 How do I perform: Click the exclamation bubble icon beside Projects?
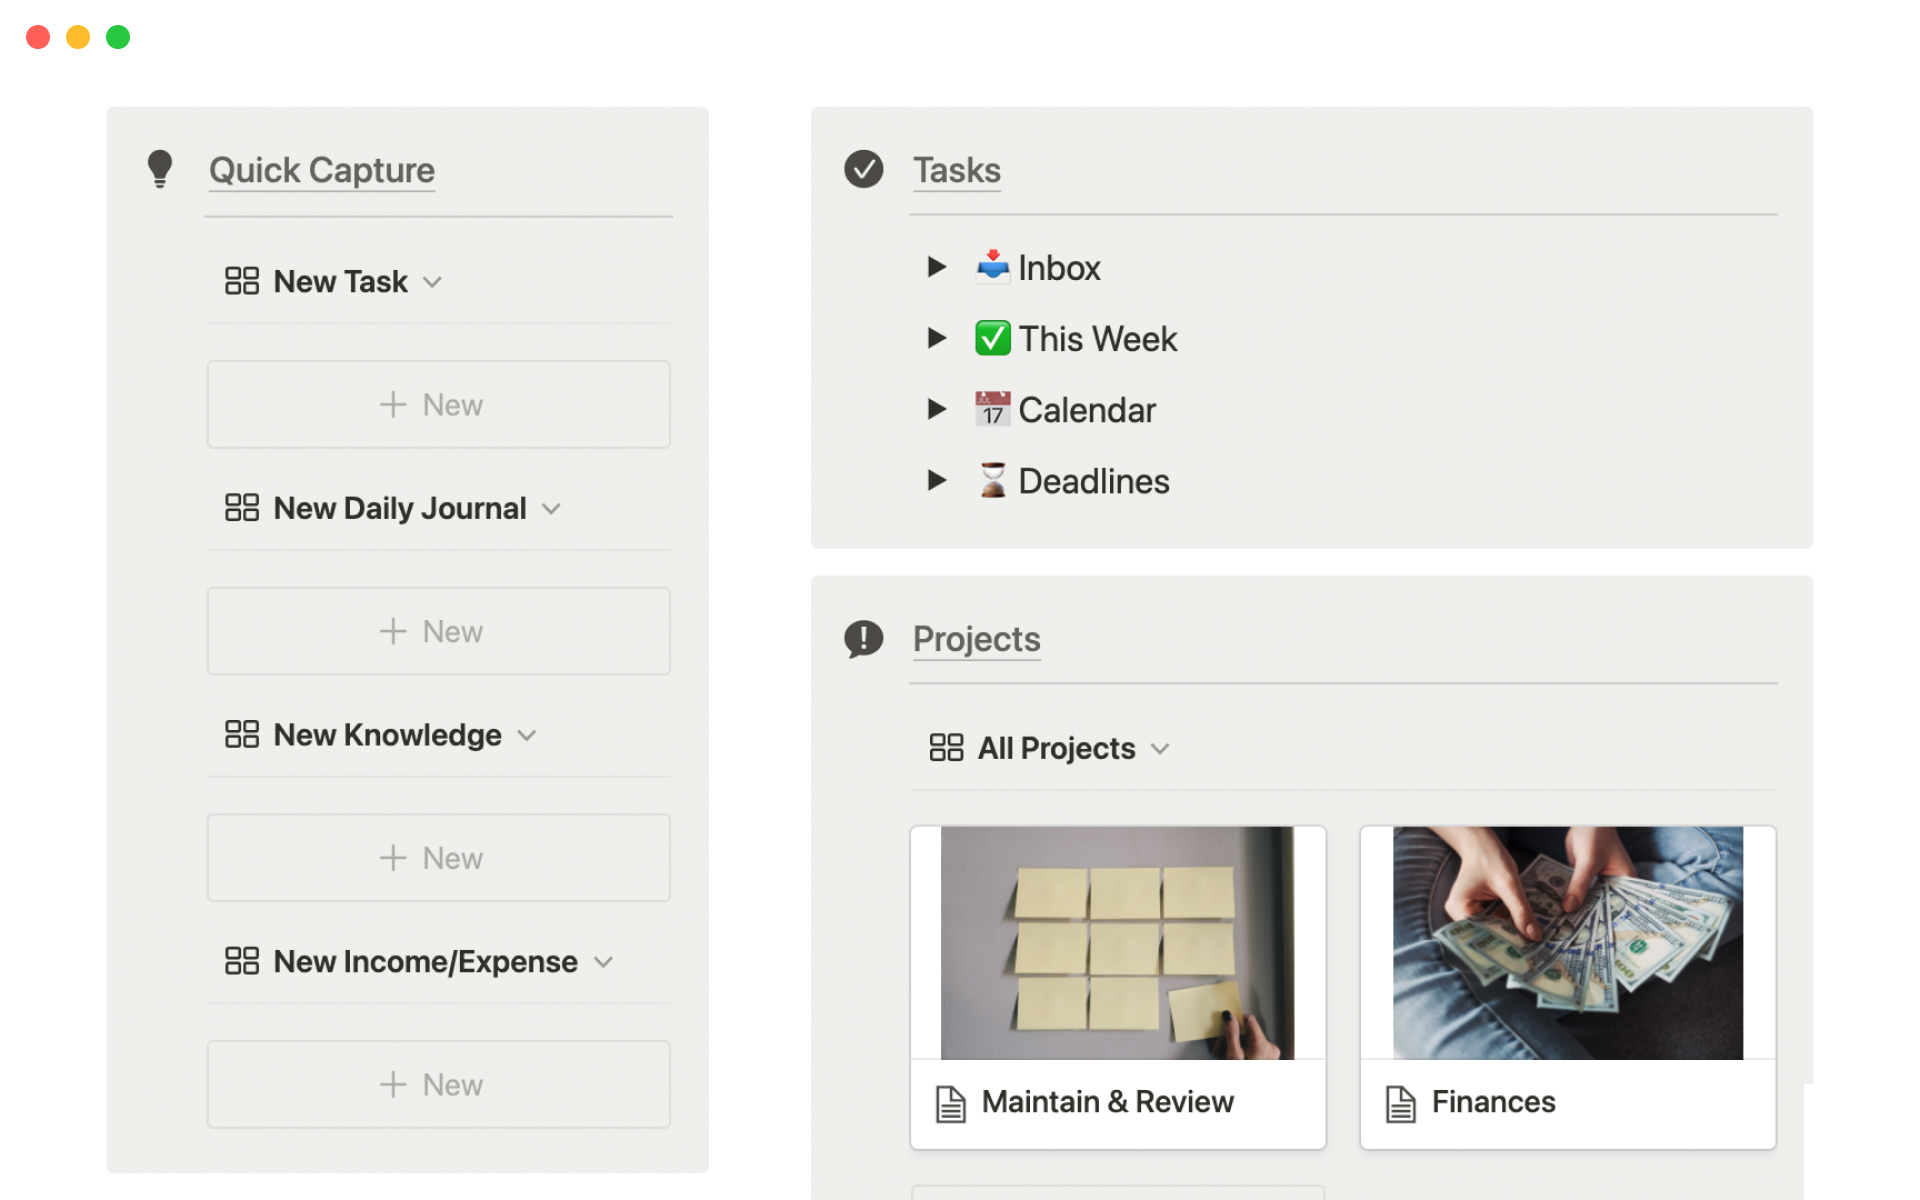[x=863, y=638]
